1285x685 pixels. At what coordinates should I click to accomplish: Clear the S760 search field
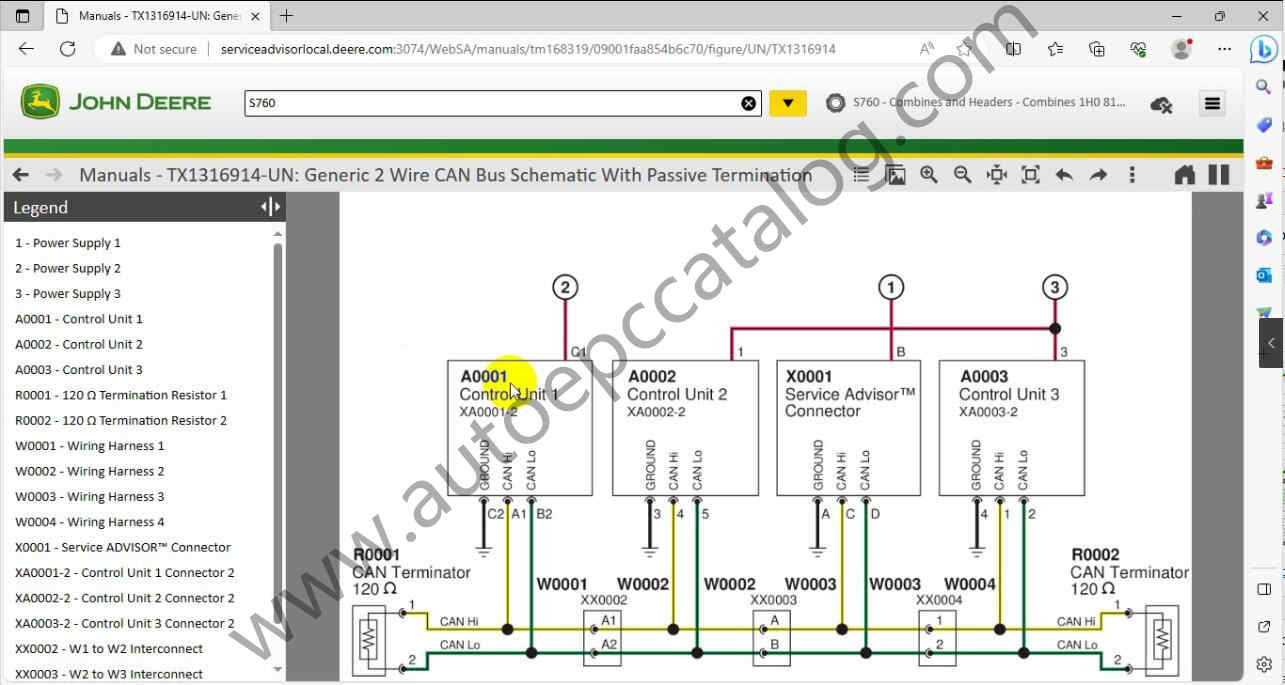749,103
